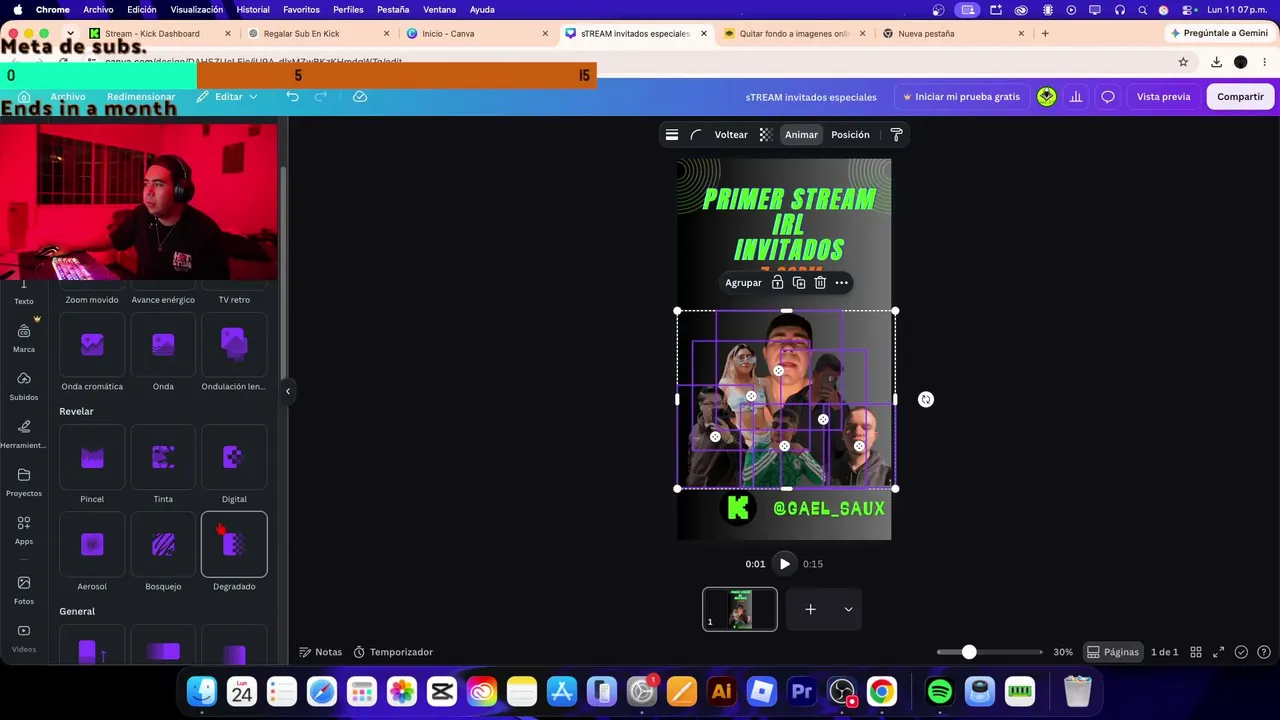
Task: Switch to the Quitar fondo a imagenes tab
Action: tap(794, 33)
